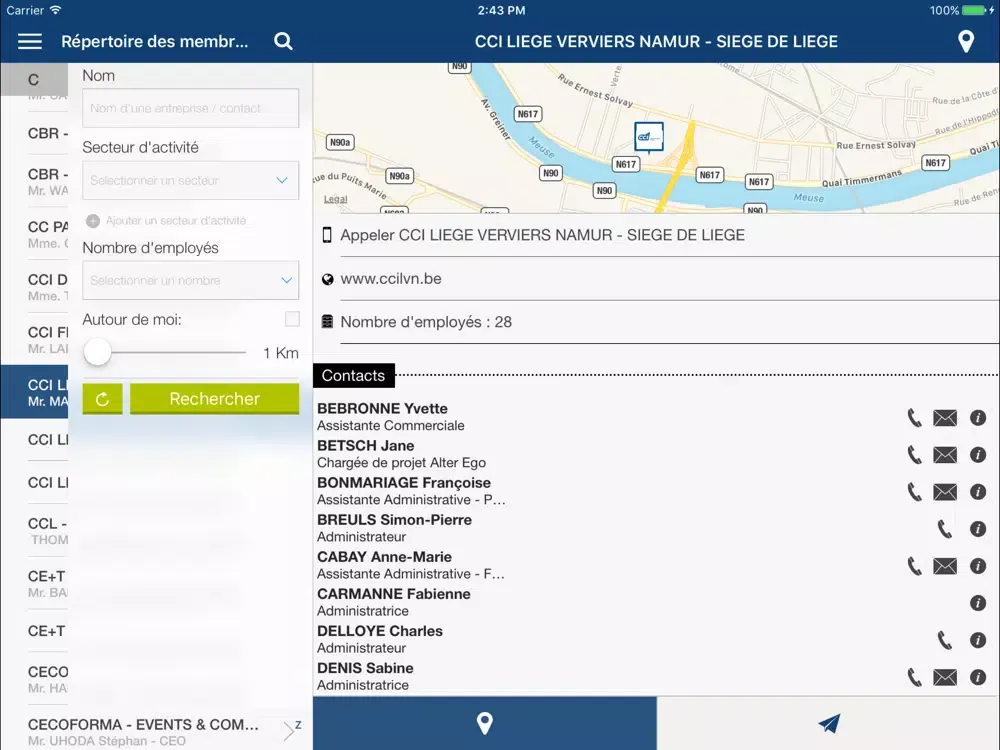Show info for BONMARIAGE Françoise
The height and width of the screenshot is (750, 1000).
(x=978, y=492)
